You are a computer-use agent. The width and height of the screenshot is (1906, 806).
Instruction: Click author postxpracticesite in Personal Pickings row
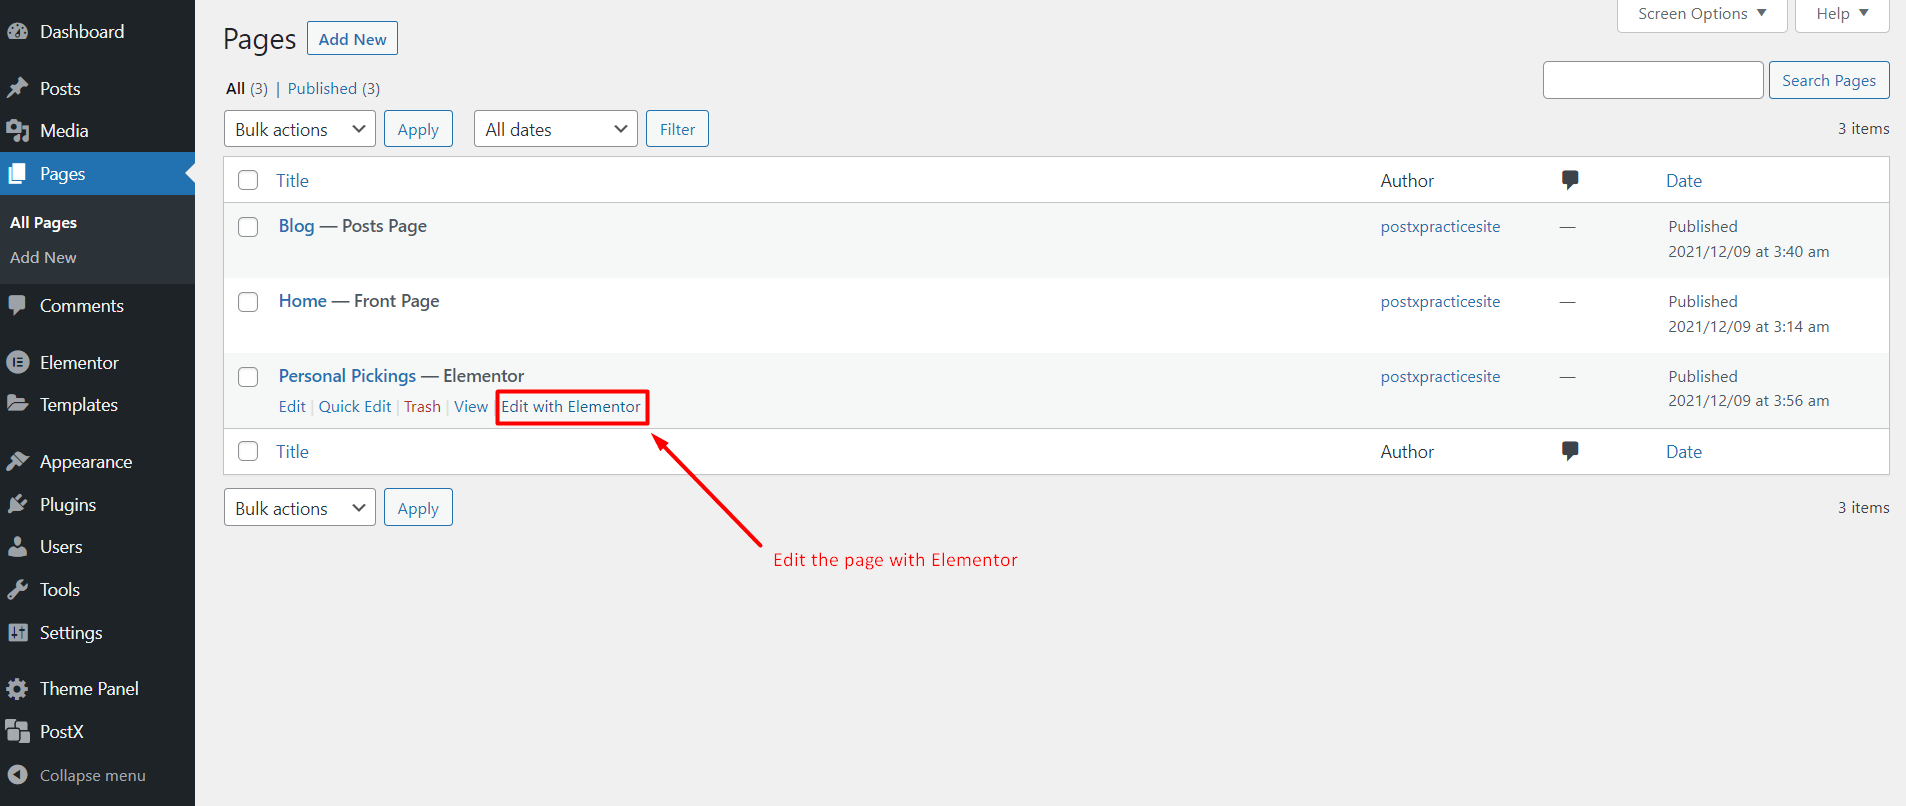tap(1440, 377)
